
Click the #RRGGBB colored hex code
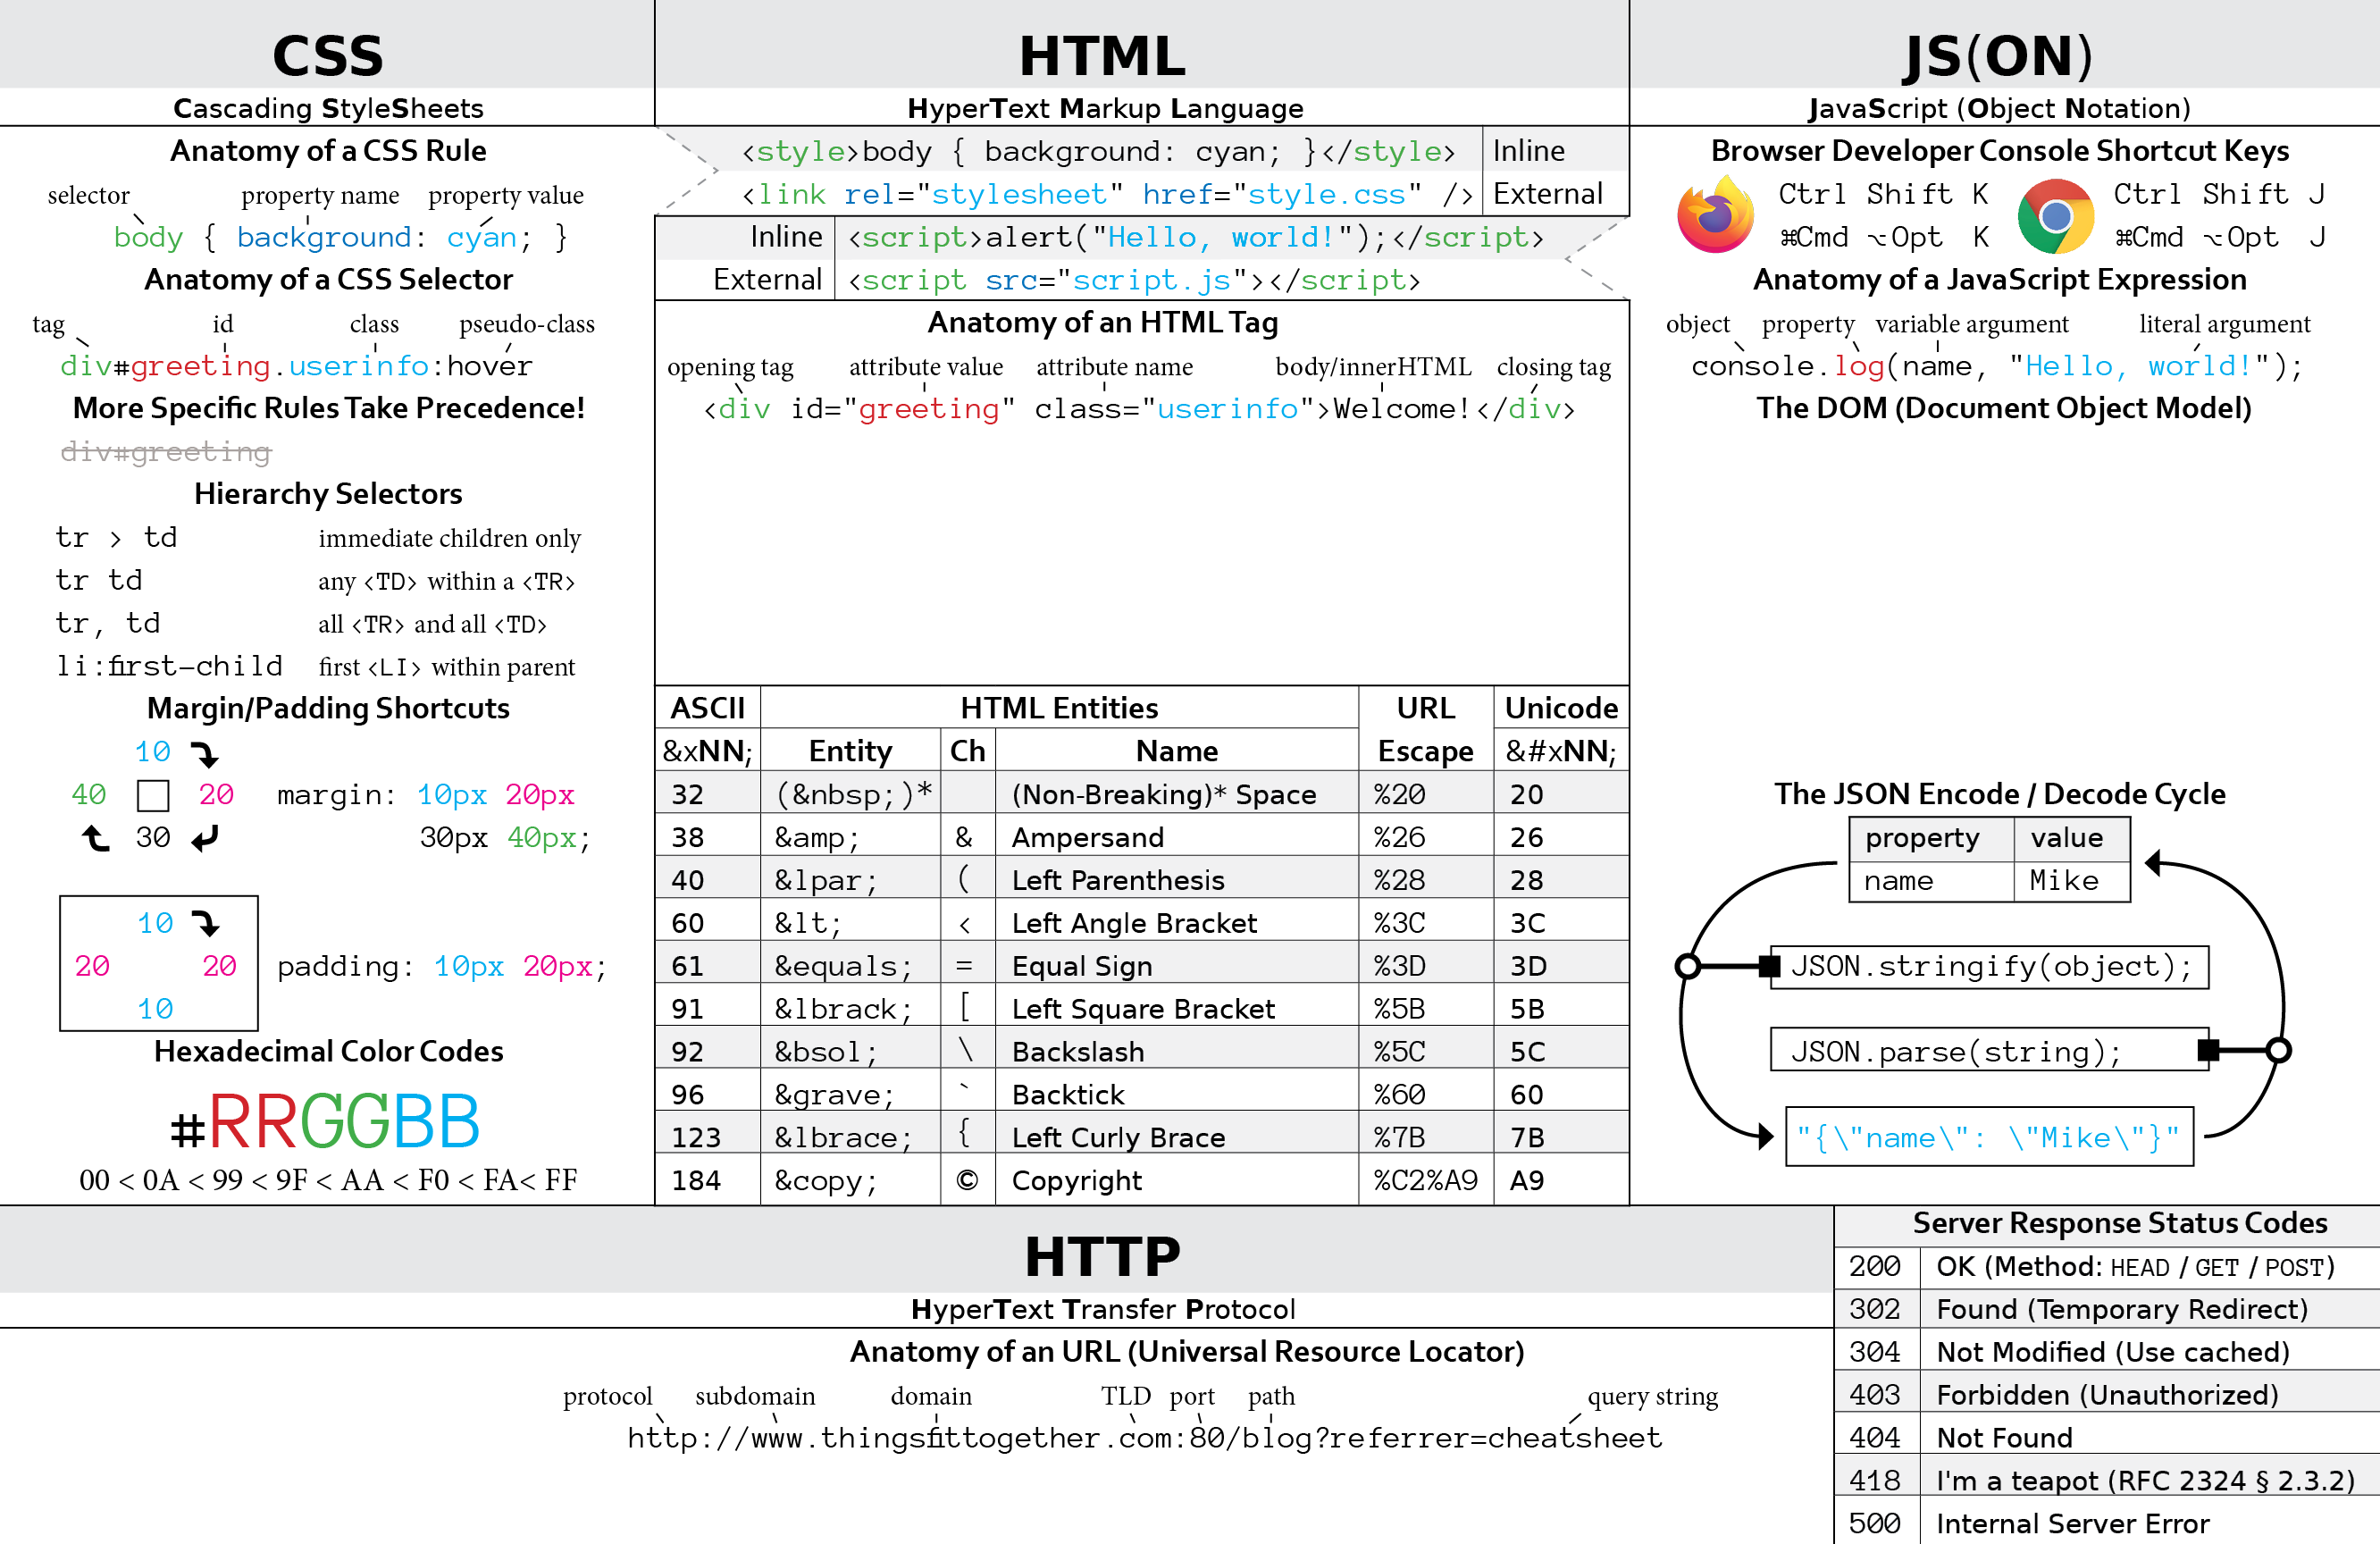pos(325,1122)
